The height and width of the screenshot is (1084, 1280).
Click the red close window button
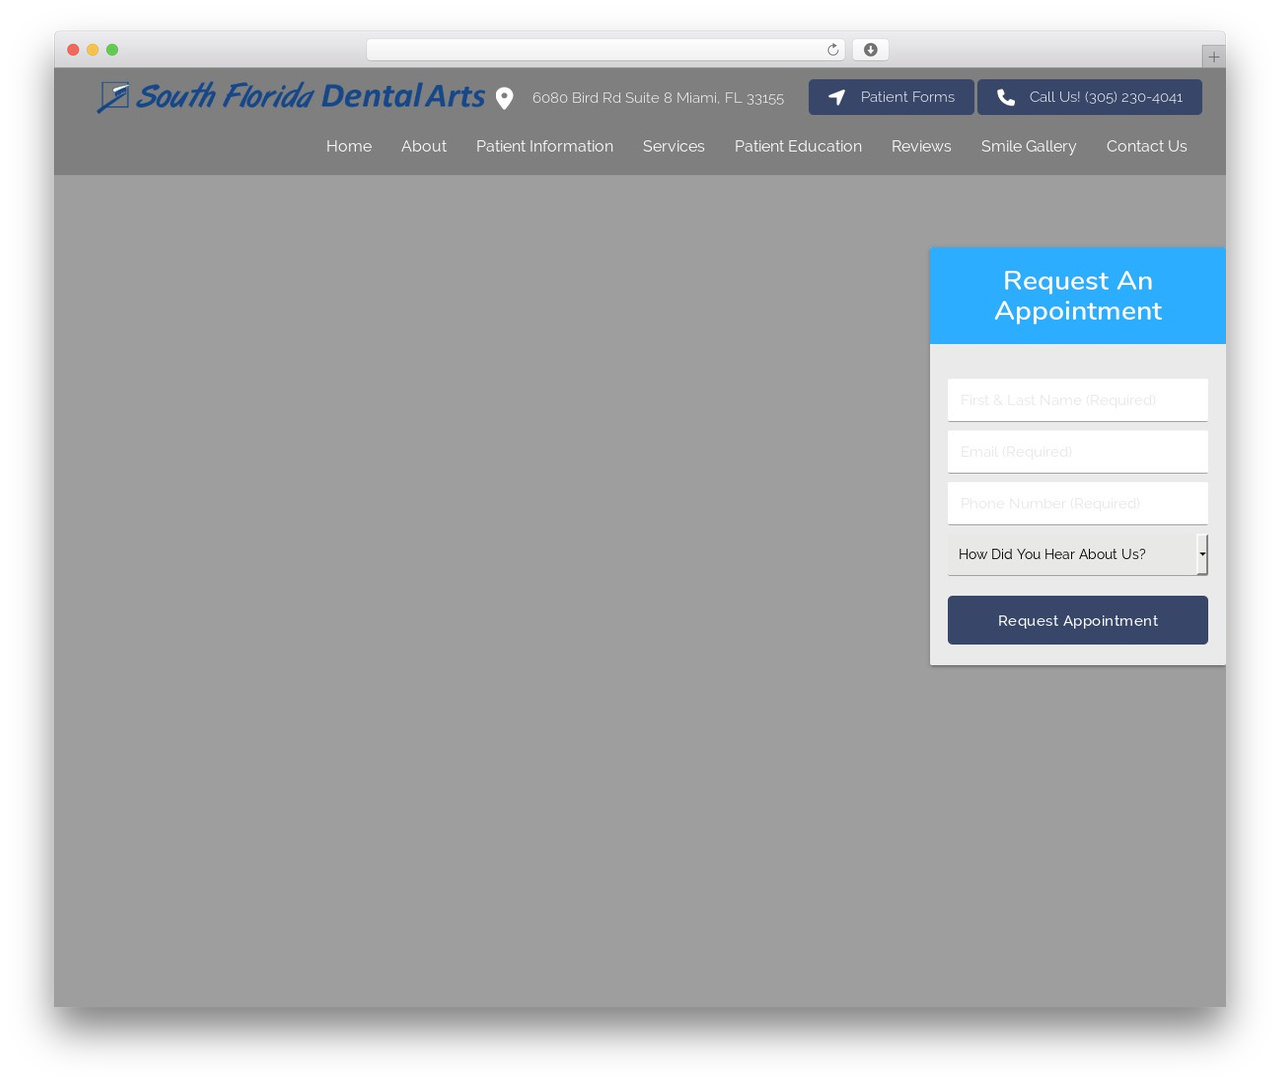click(73, 50)
